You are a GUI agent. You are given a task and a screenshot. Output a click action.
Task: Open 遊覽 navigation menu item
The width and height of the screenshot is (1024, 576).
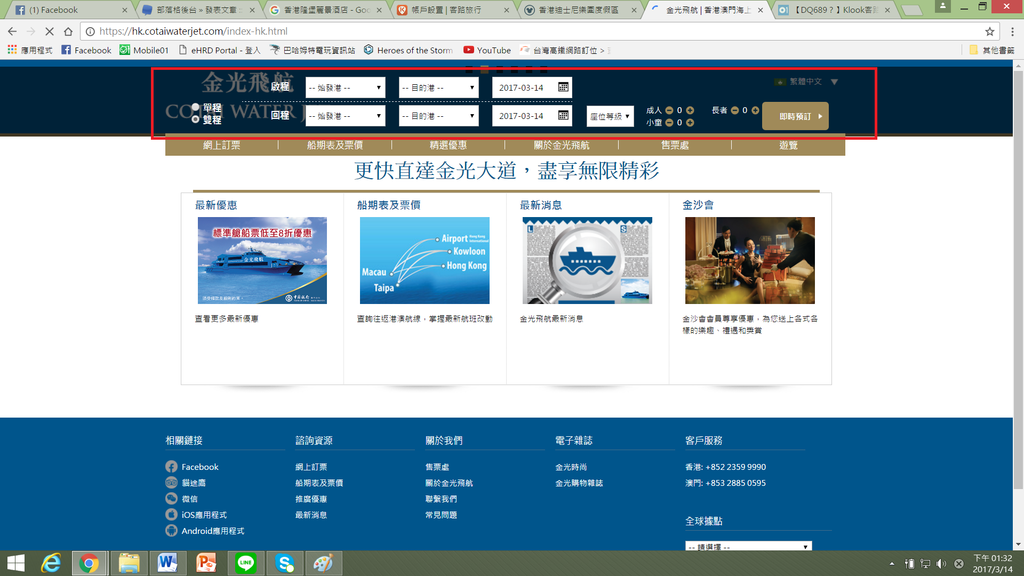click(x=788, y=145)
